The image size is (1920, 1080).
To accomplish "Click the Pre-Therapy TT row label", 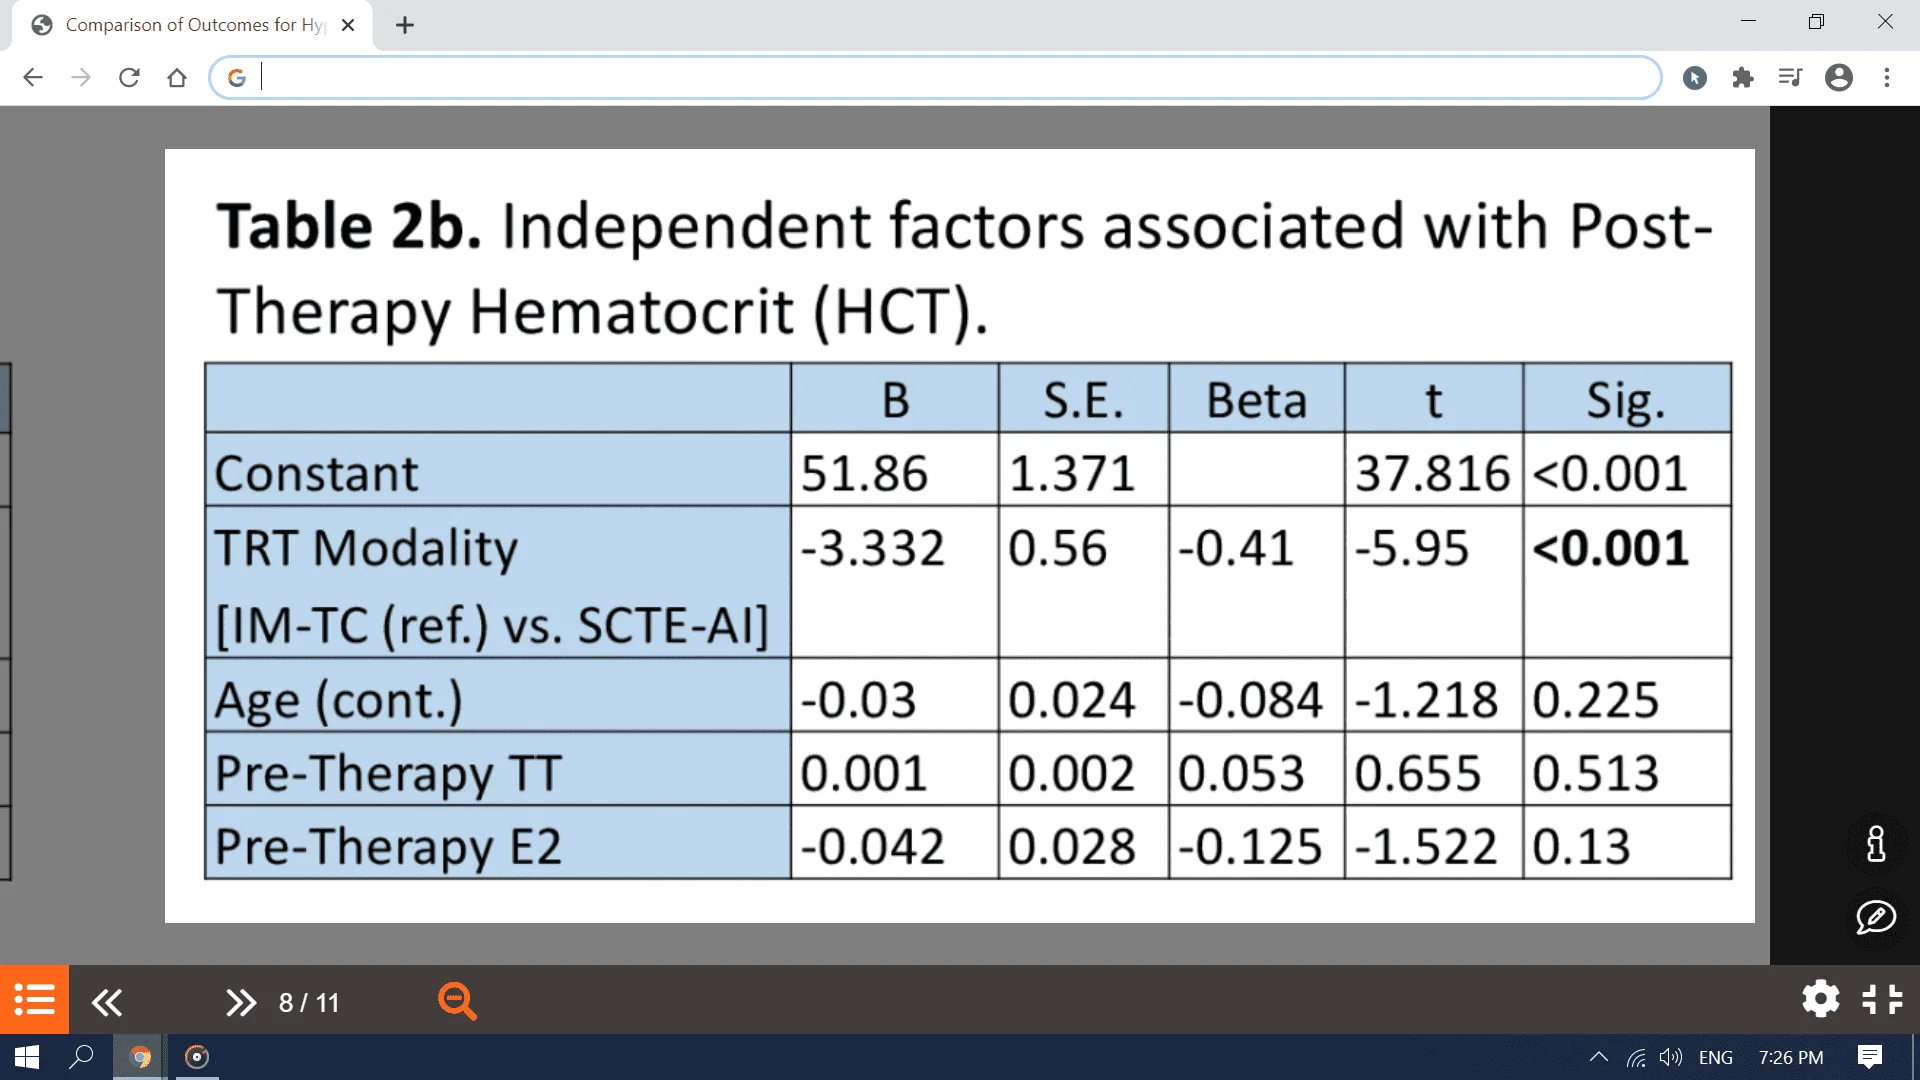I will tap(388, 773).
